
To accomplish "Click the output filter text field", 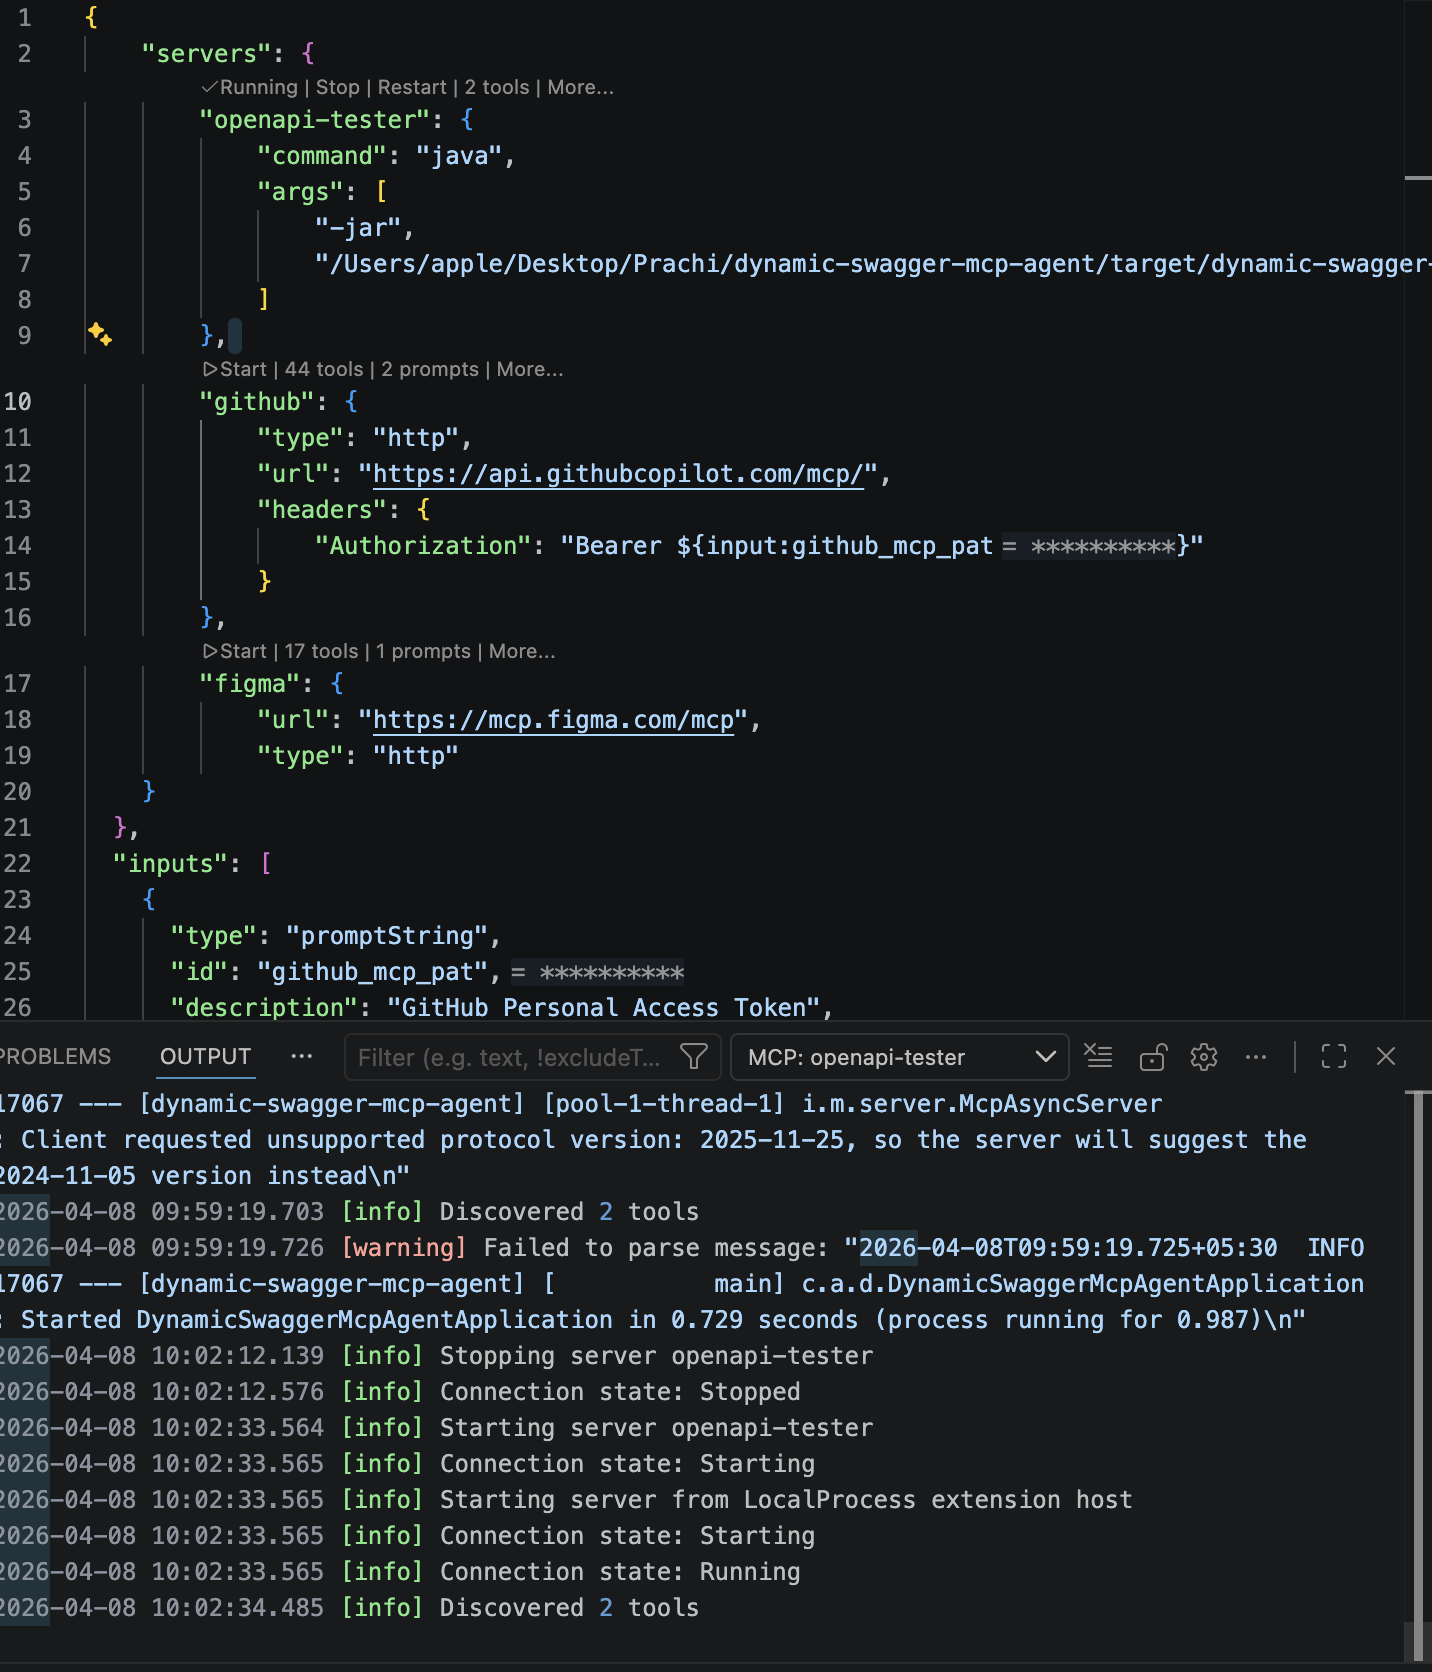I will pos(510,1057).
